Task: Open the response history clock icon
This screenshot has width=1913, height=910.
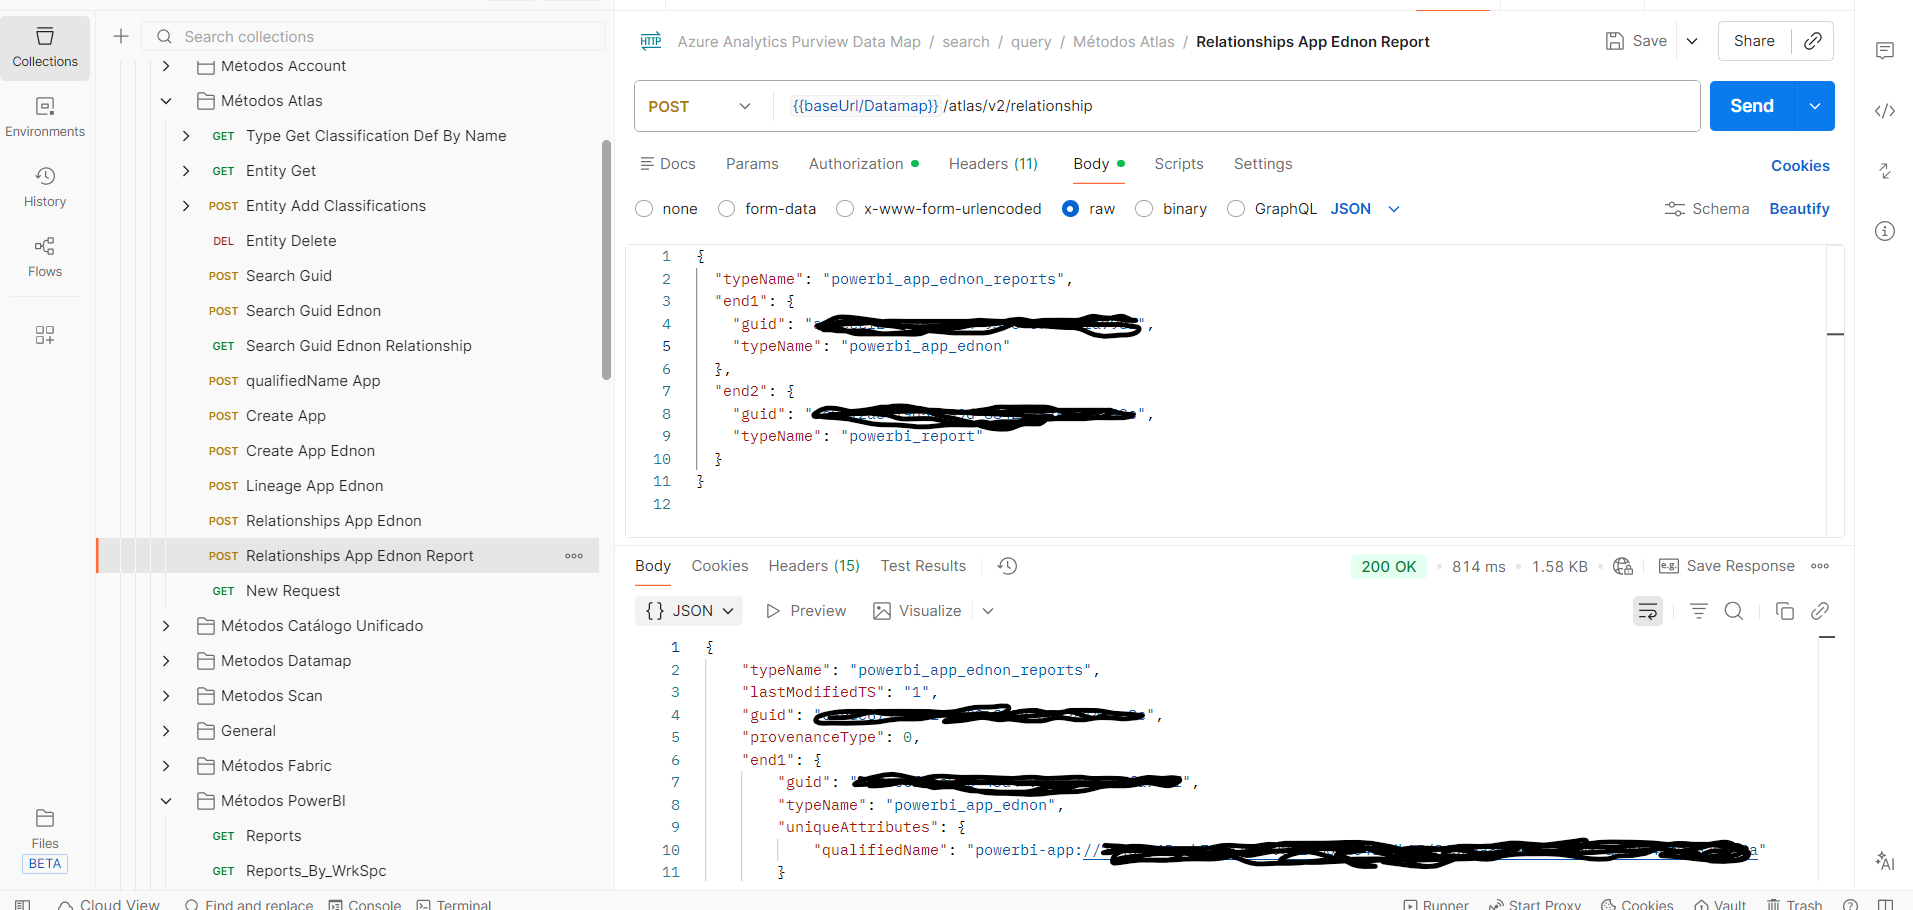Action: coord(1007,566)
